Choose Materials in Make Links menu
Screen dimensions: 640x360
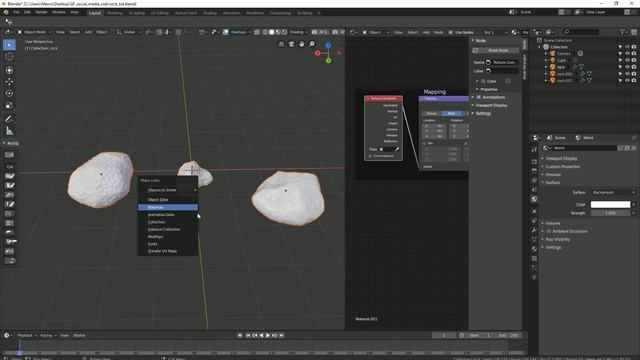pos(168,207)
